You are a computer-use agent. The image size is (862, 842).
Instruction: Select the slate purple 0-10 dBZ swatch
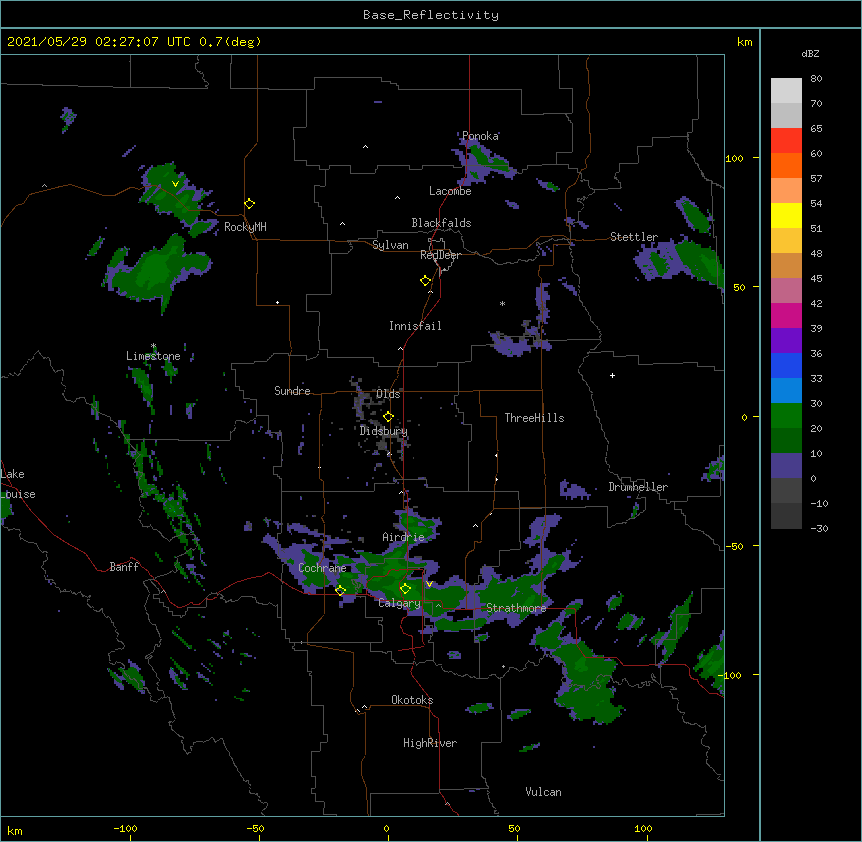[x=786, y=466]
